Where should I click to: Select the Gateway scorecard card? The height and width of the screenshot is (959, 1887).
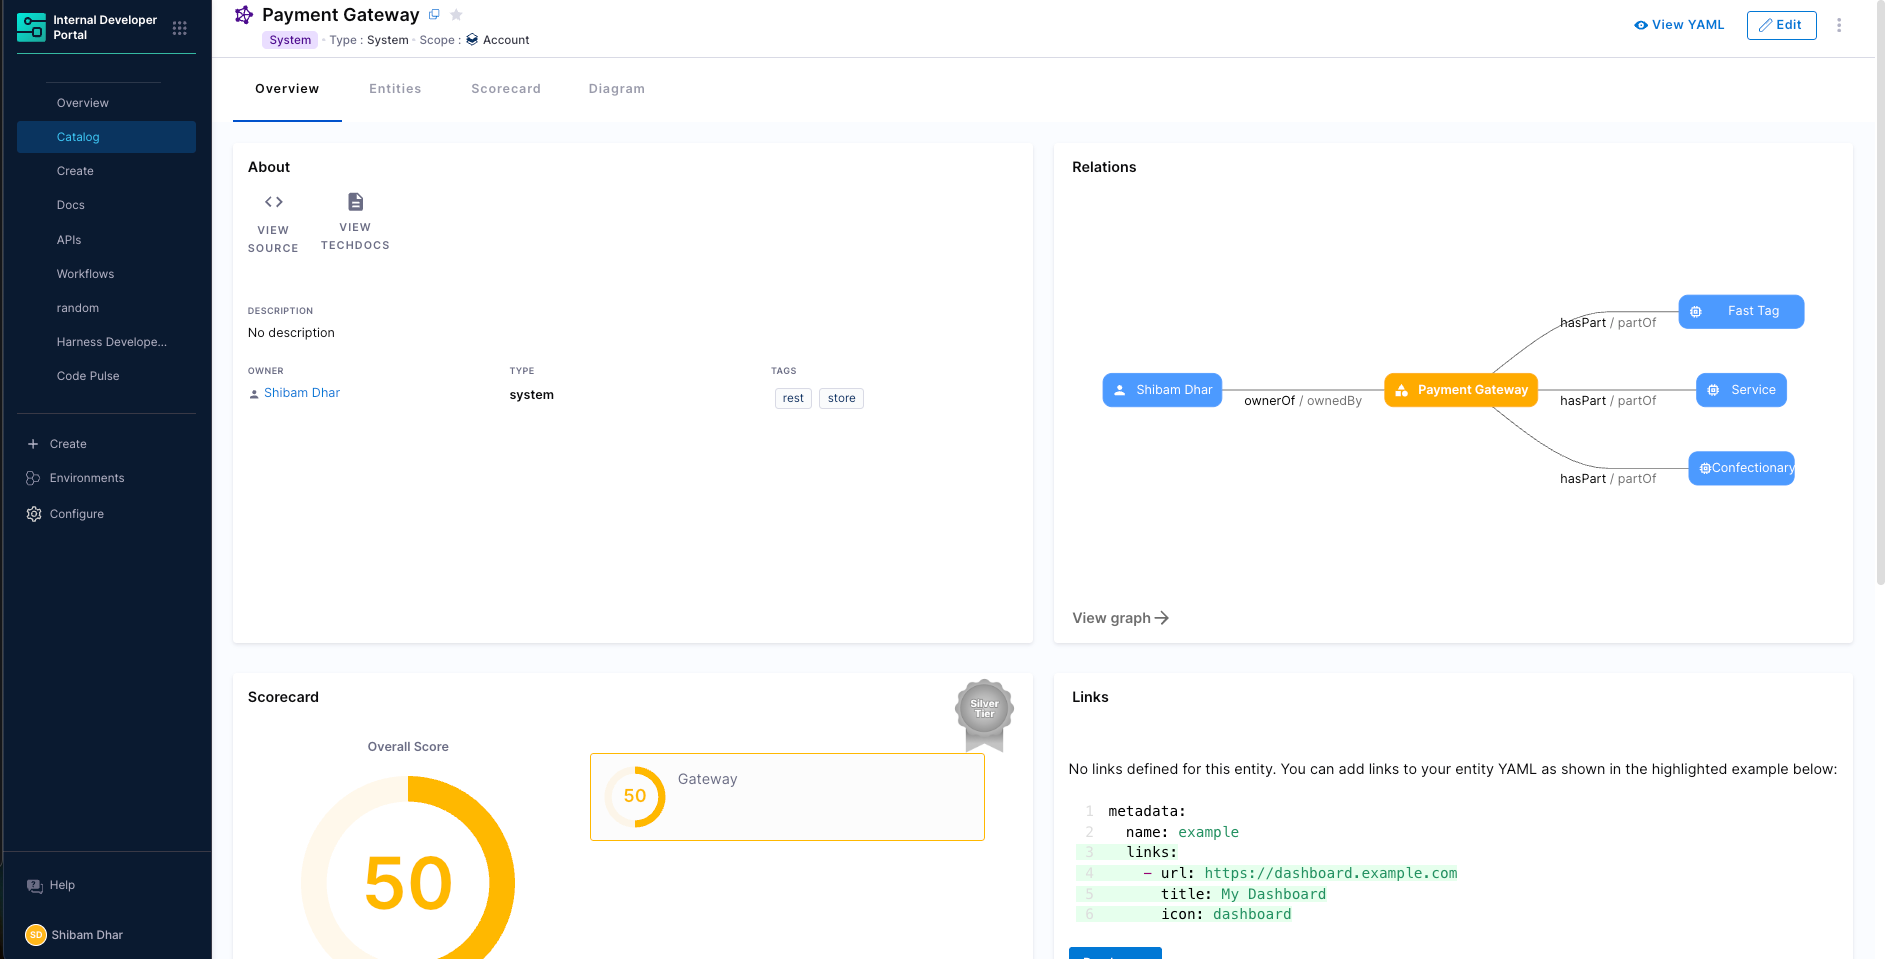pos(787,797)
